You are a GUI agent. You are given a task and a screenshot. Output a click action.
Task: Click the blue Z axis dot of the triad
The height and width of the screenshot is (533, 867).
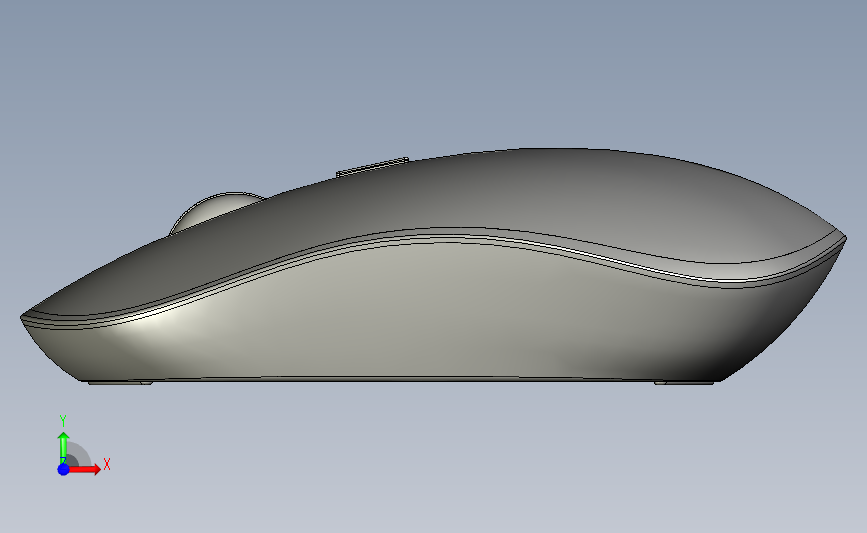[x=64, y=469]
